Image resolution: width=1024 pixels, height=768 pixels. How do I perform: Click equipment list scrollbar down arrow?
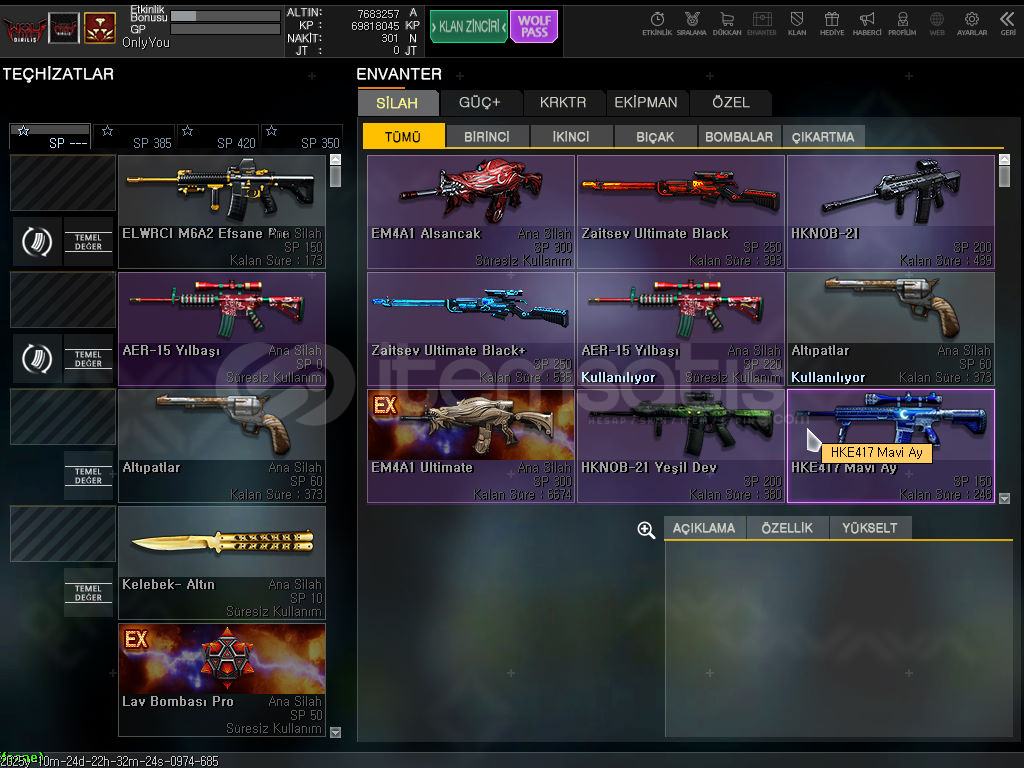336,732
